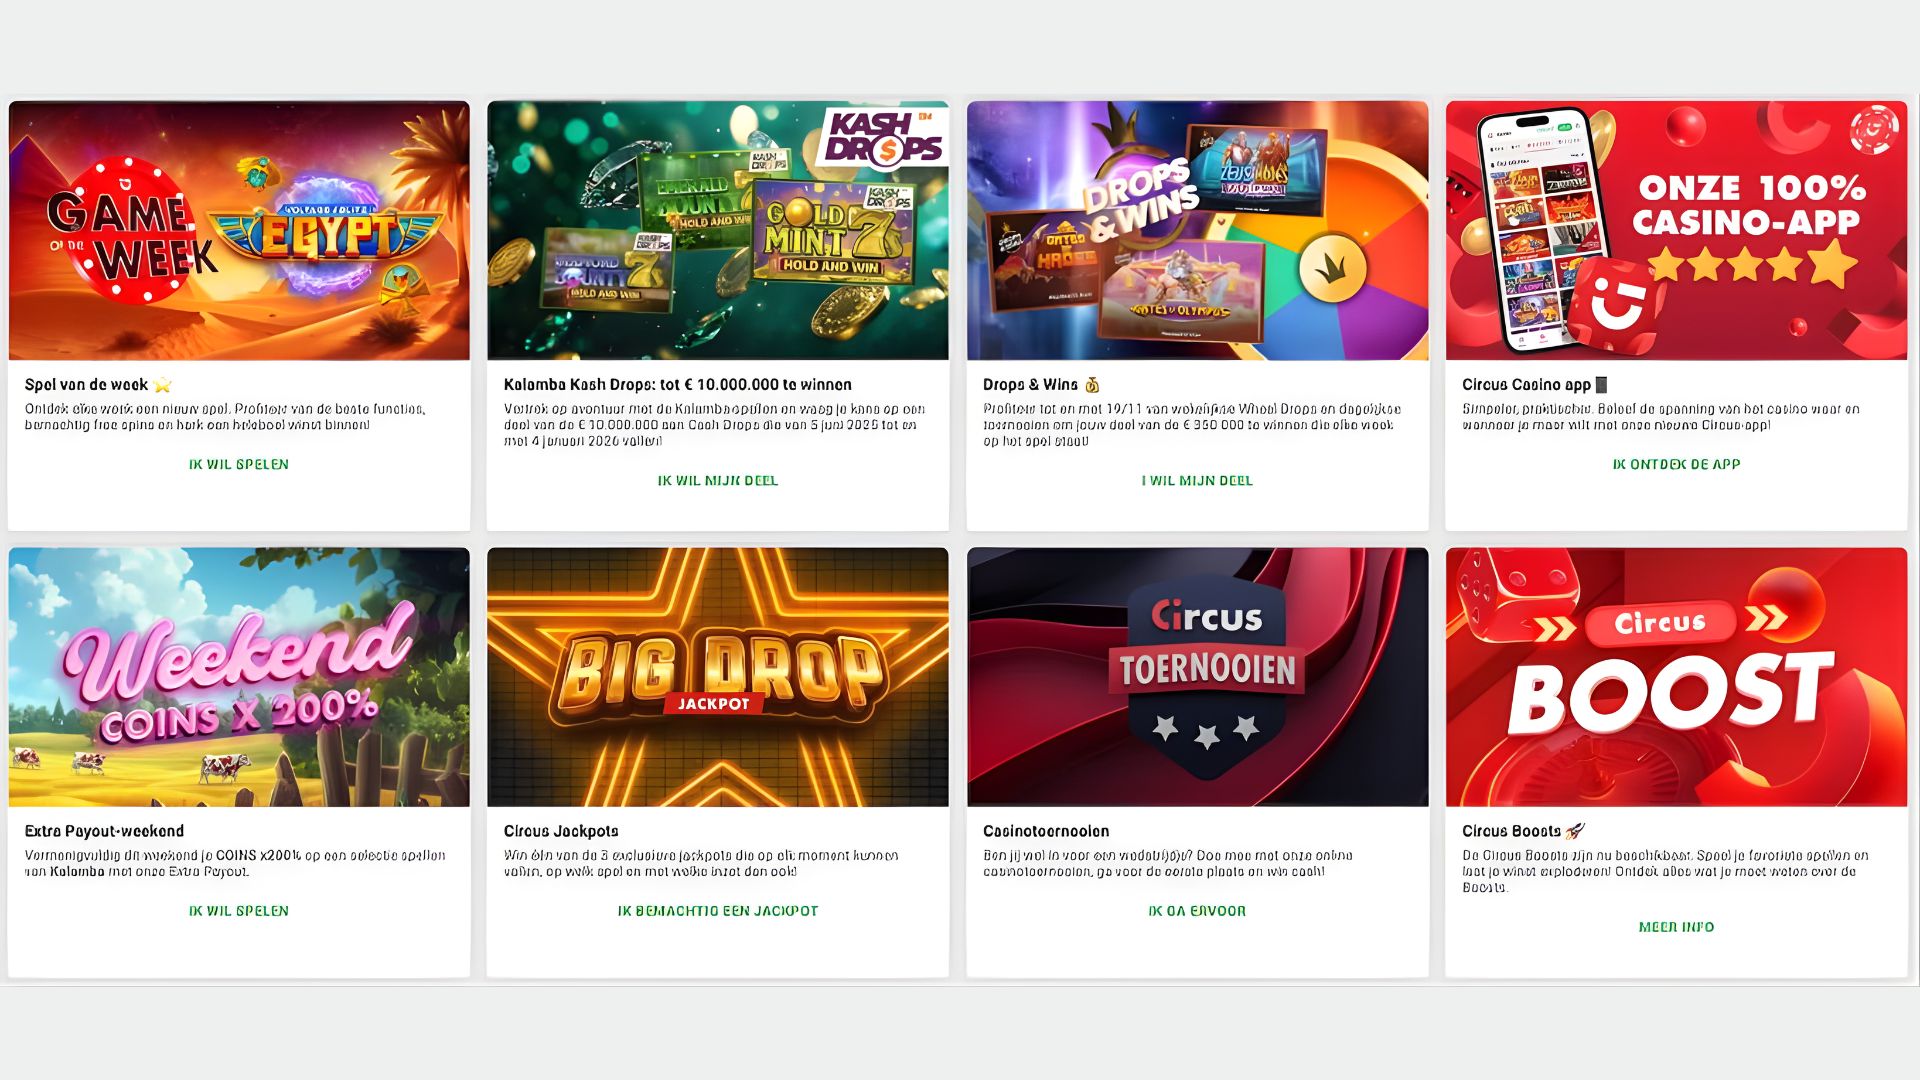Click the rocket icon beside Circus Boosts
Image resolution: width=1920 pixels, height=1080 pixels.
pyautogui.click(x=1575, y=831)
